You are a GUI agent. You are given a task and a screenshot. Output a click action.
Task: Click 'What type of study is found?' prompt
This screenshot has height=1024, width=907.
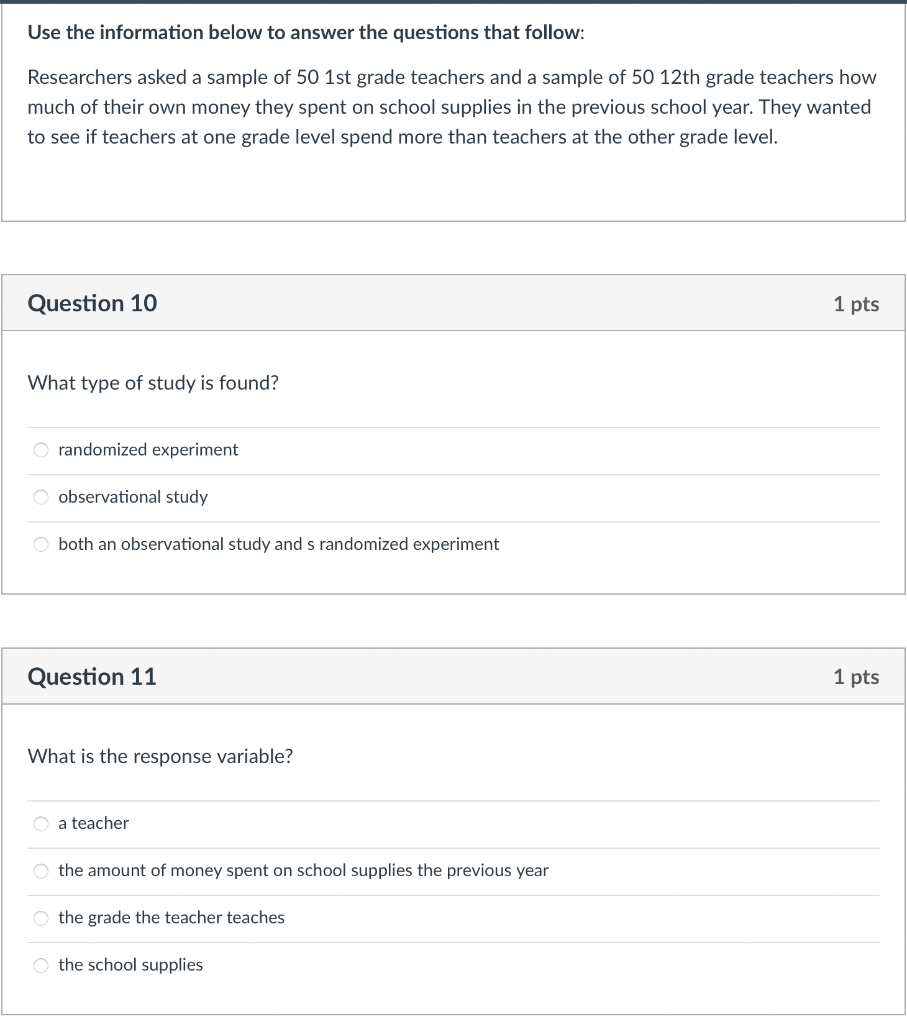[153, 383]
